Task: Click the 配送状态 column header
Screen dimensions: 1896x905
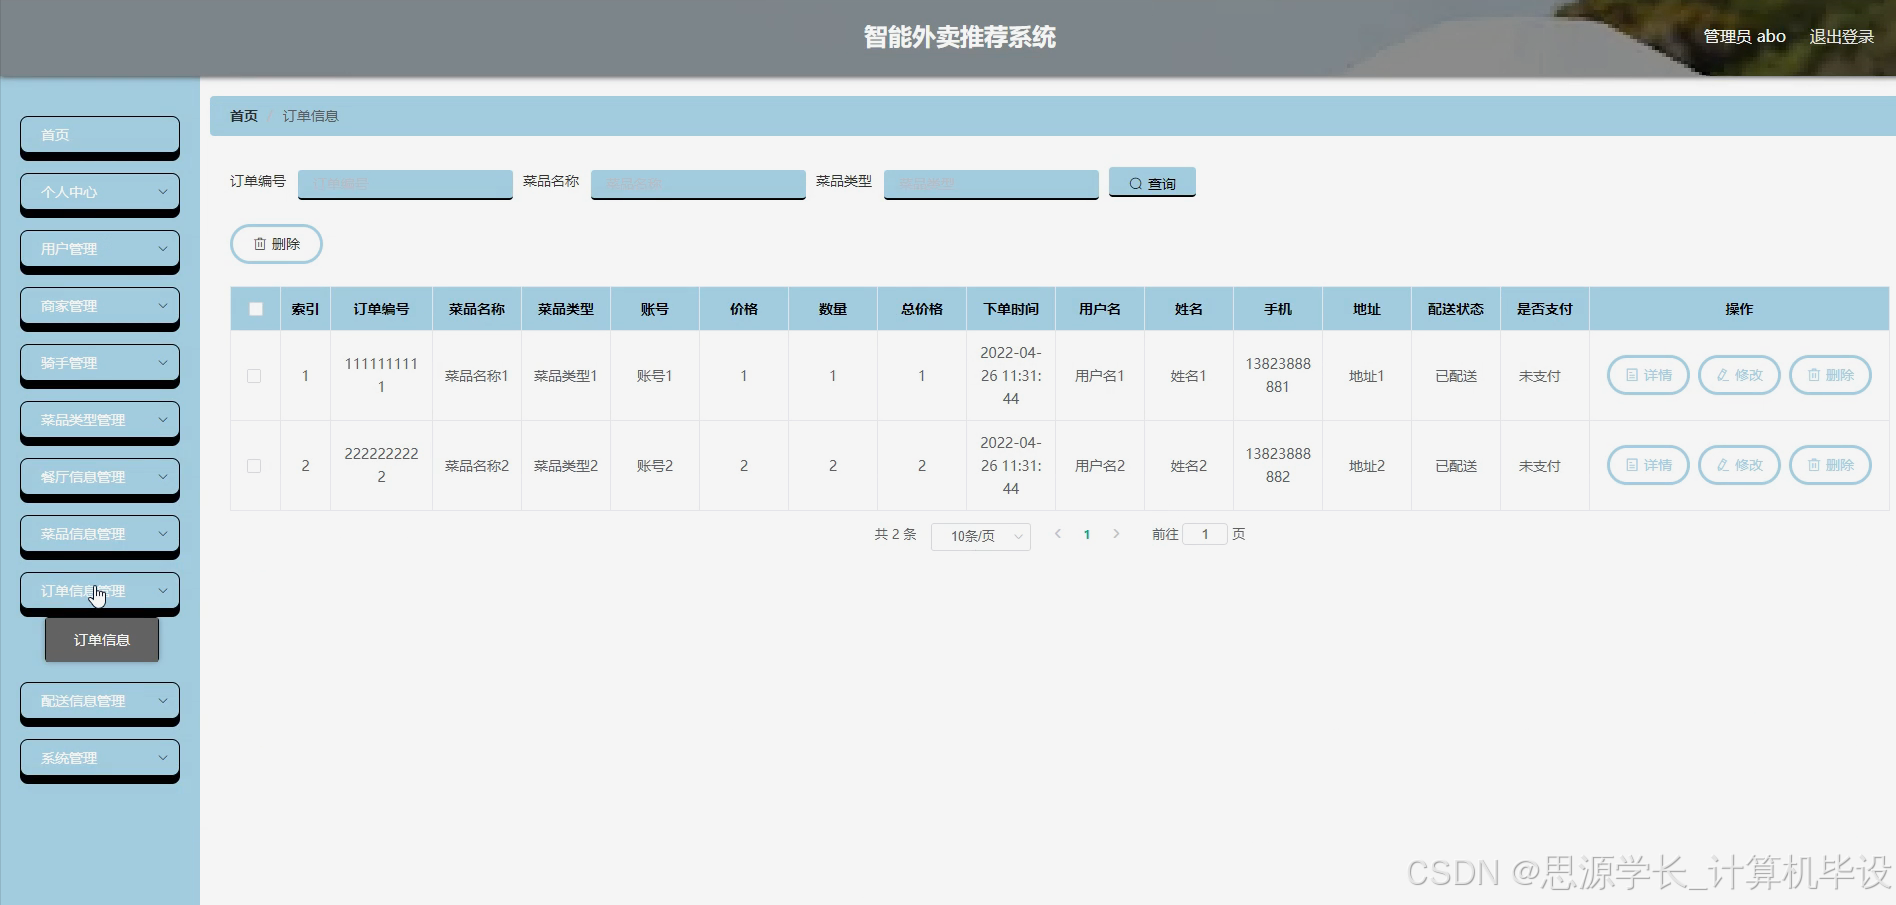Action: (1456, 309)
